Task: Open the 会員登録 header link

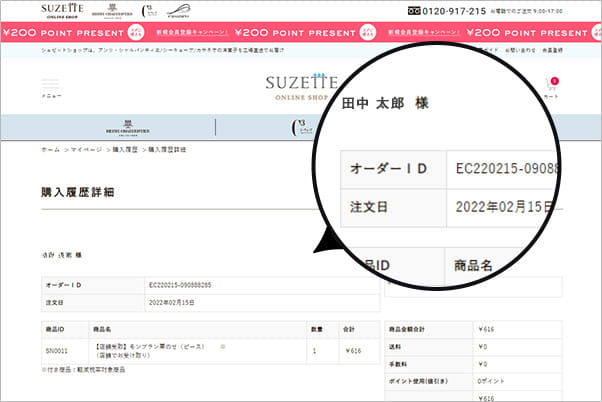Action: coord(551,49)
